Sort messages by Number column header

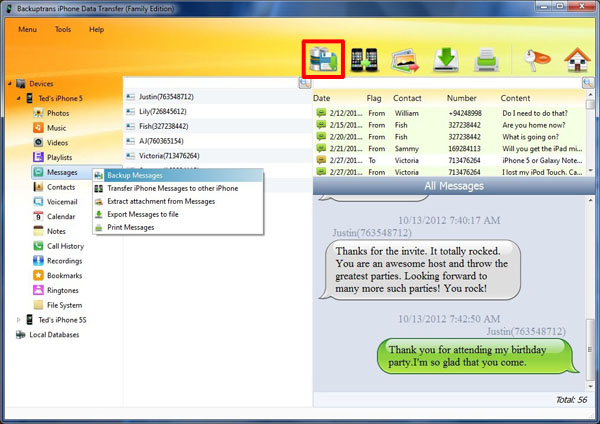pos(461,98)
